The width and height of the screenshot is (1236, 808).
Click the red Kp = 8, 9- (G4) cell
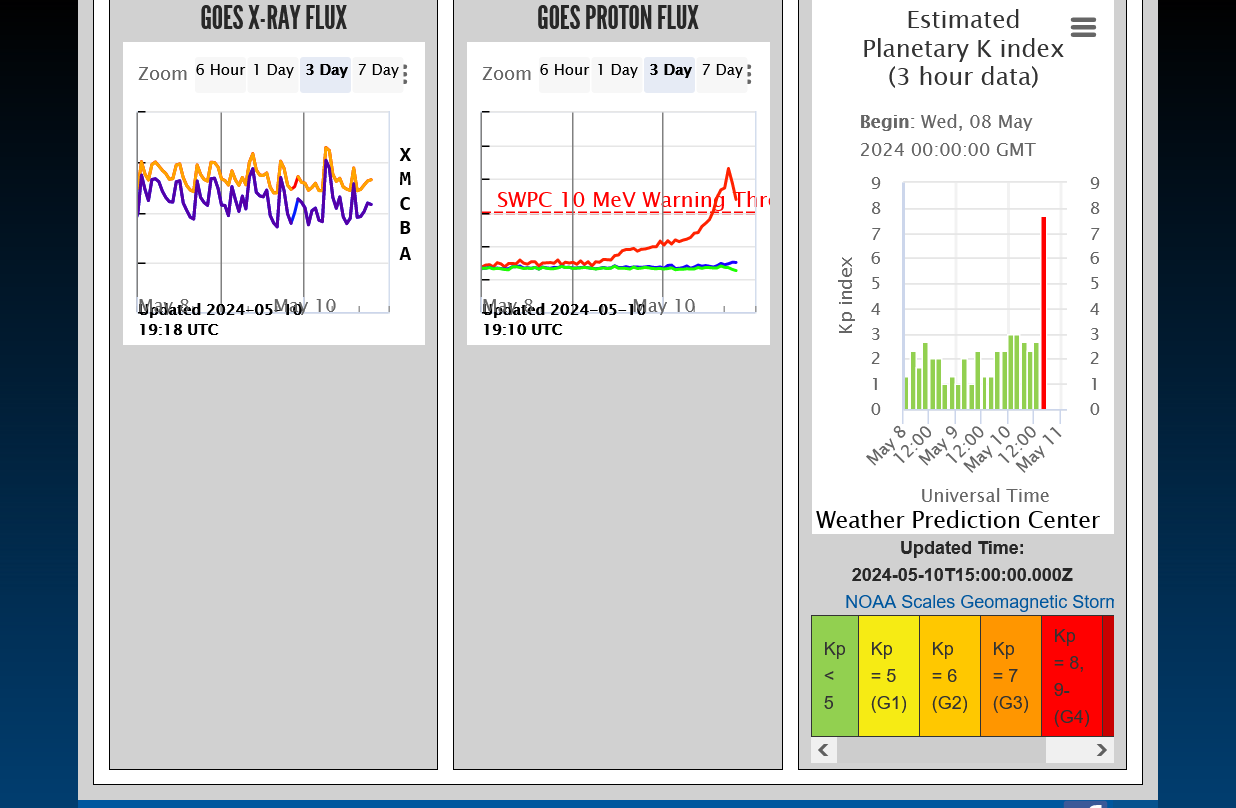[1071, 676]
